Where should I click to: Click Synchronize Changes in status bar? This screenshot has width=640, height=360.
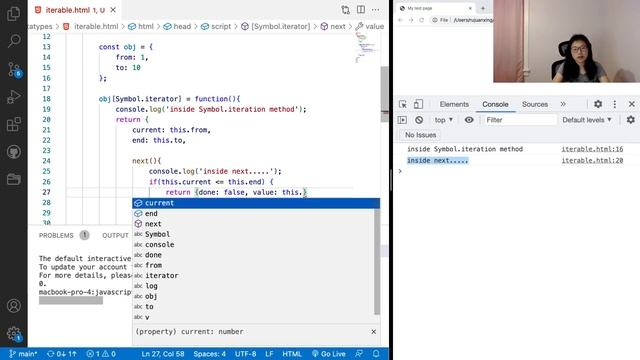click(62, 354)
